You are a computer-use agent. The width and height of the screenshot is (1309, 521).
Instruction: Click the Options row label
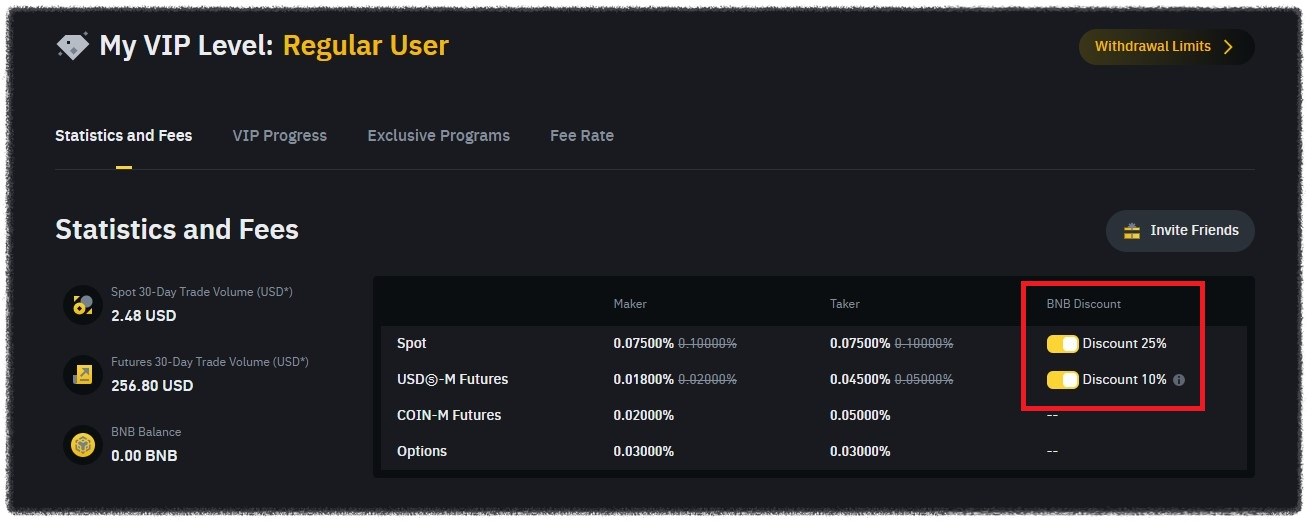pos(422,451)
